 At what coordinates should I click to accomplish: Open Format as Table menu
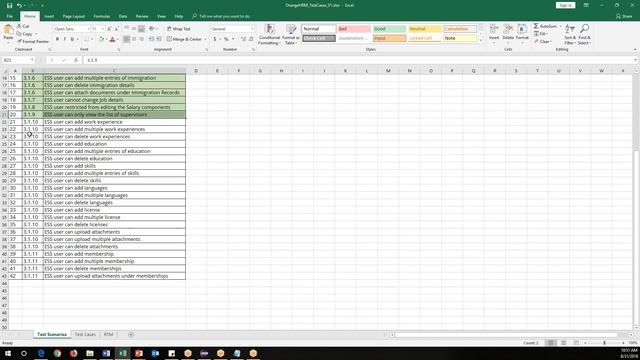point(291,35)
